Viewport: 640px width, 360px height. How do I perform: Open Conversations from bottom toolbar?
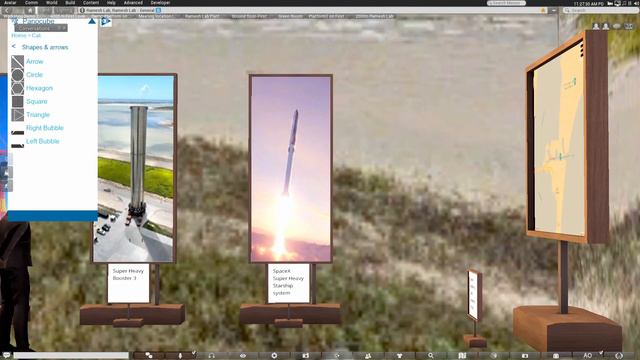point(149,356)
